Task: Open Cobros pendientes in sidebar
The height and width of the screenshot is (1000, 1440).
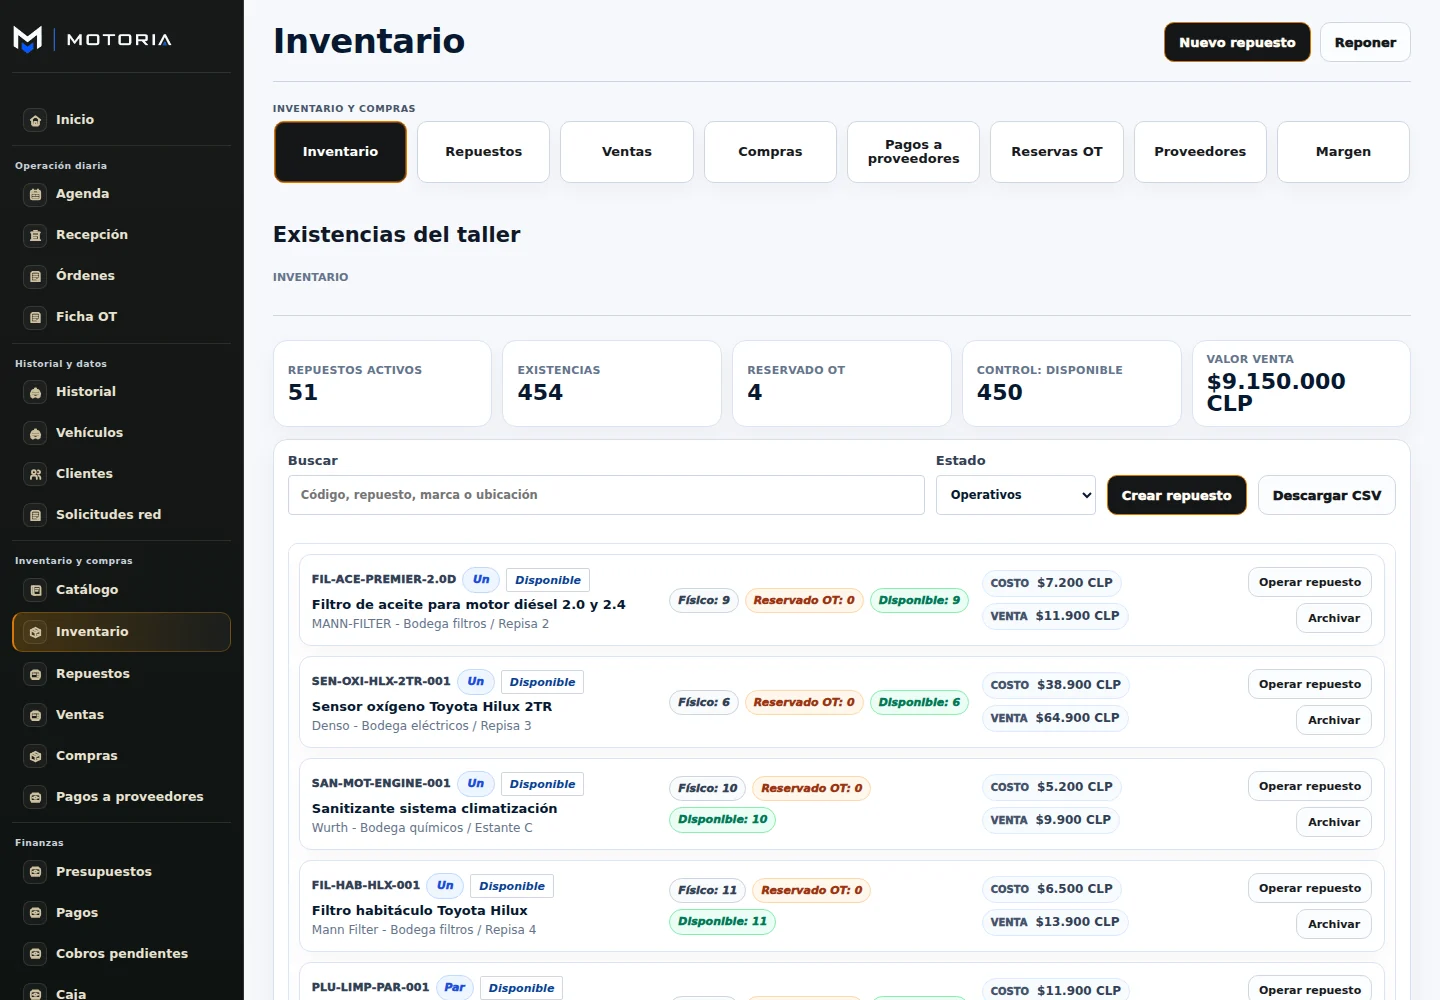Action: point(122,954)
